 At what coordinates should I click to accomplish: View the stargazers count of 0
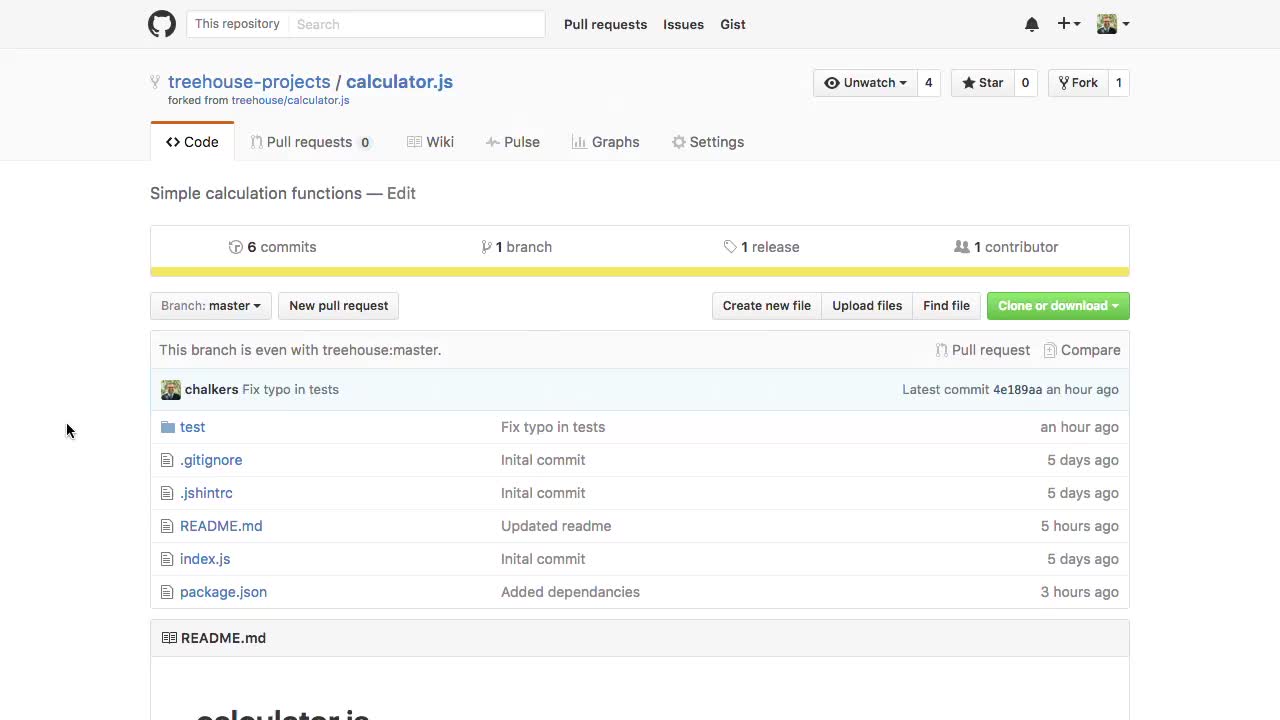click(1025, 83)
